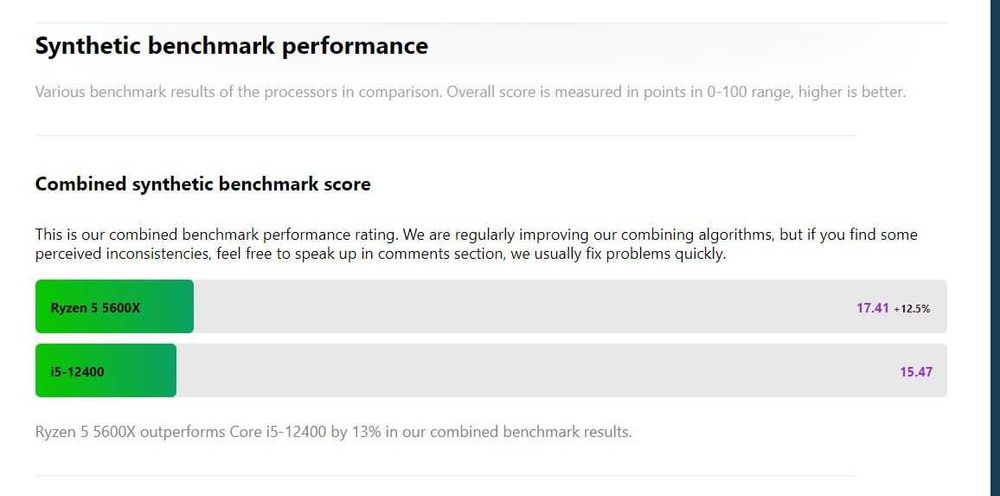This screenshot has height=496, width=1000.
Task: Click the i5-12400 label text
Action: (77, 371)
